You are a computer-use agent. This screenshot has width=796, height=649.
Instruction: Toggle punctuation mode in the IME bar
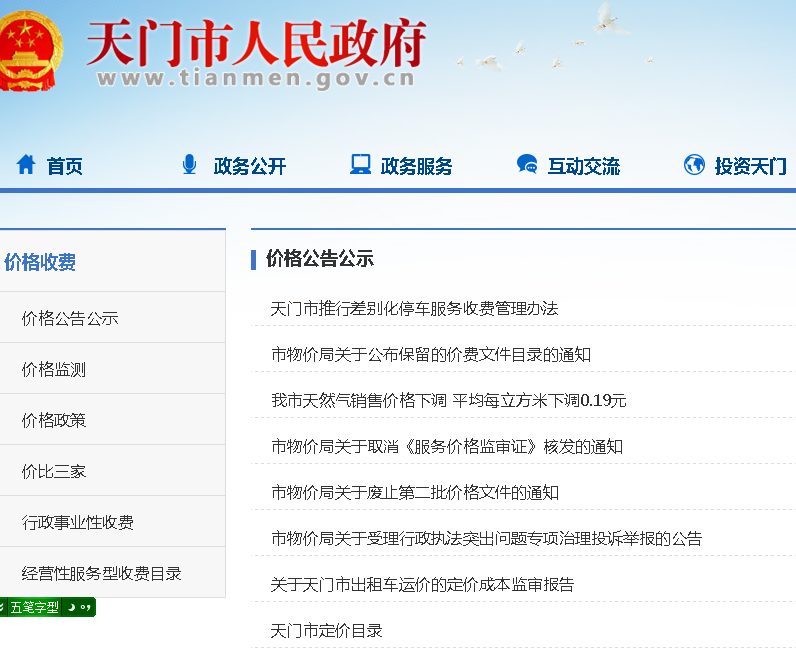(x=85, y=607)
